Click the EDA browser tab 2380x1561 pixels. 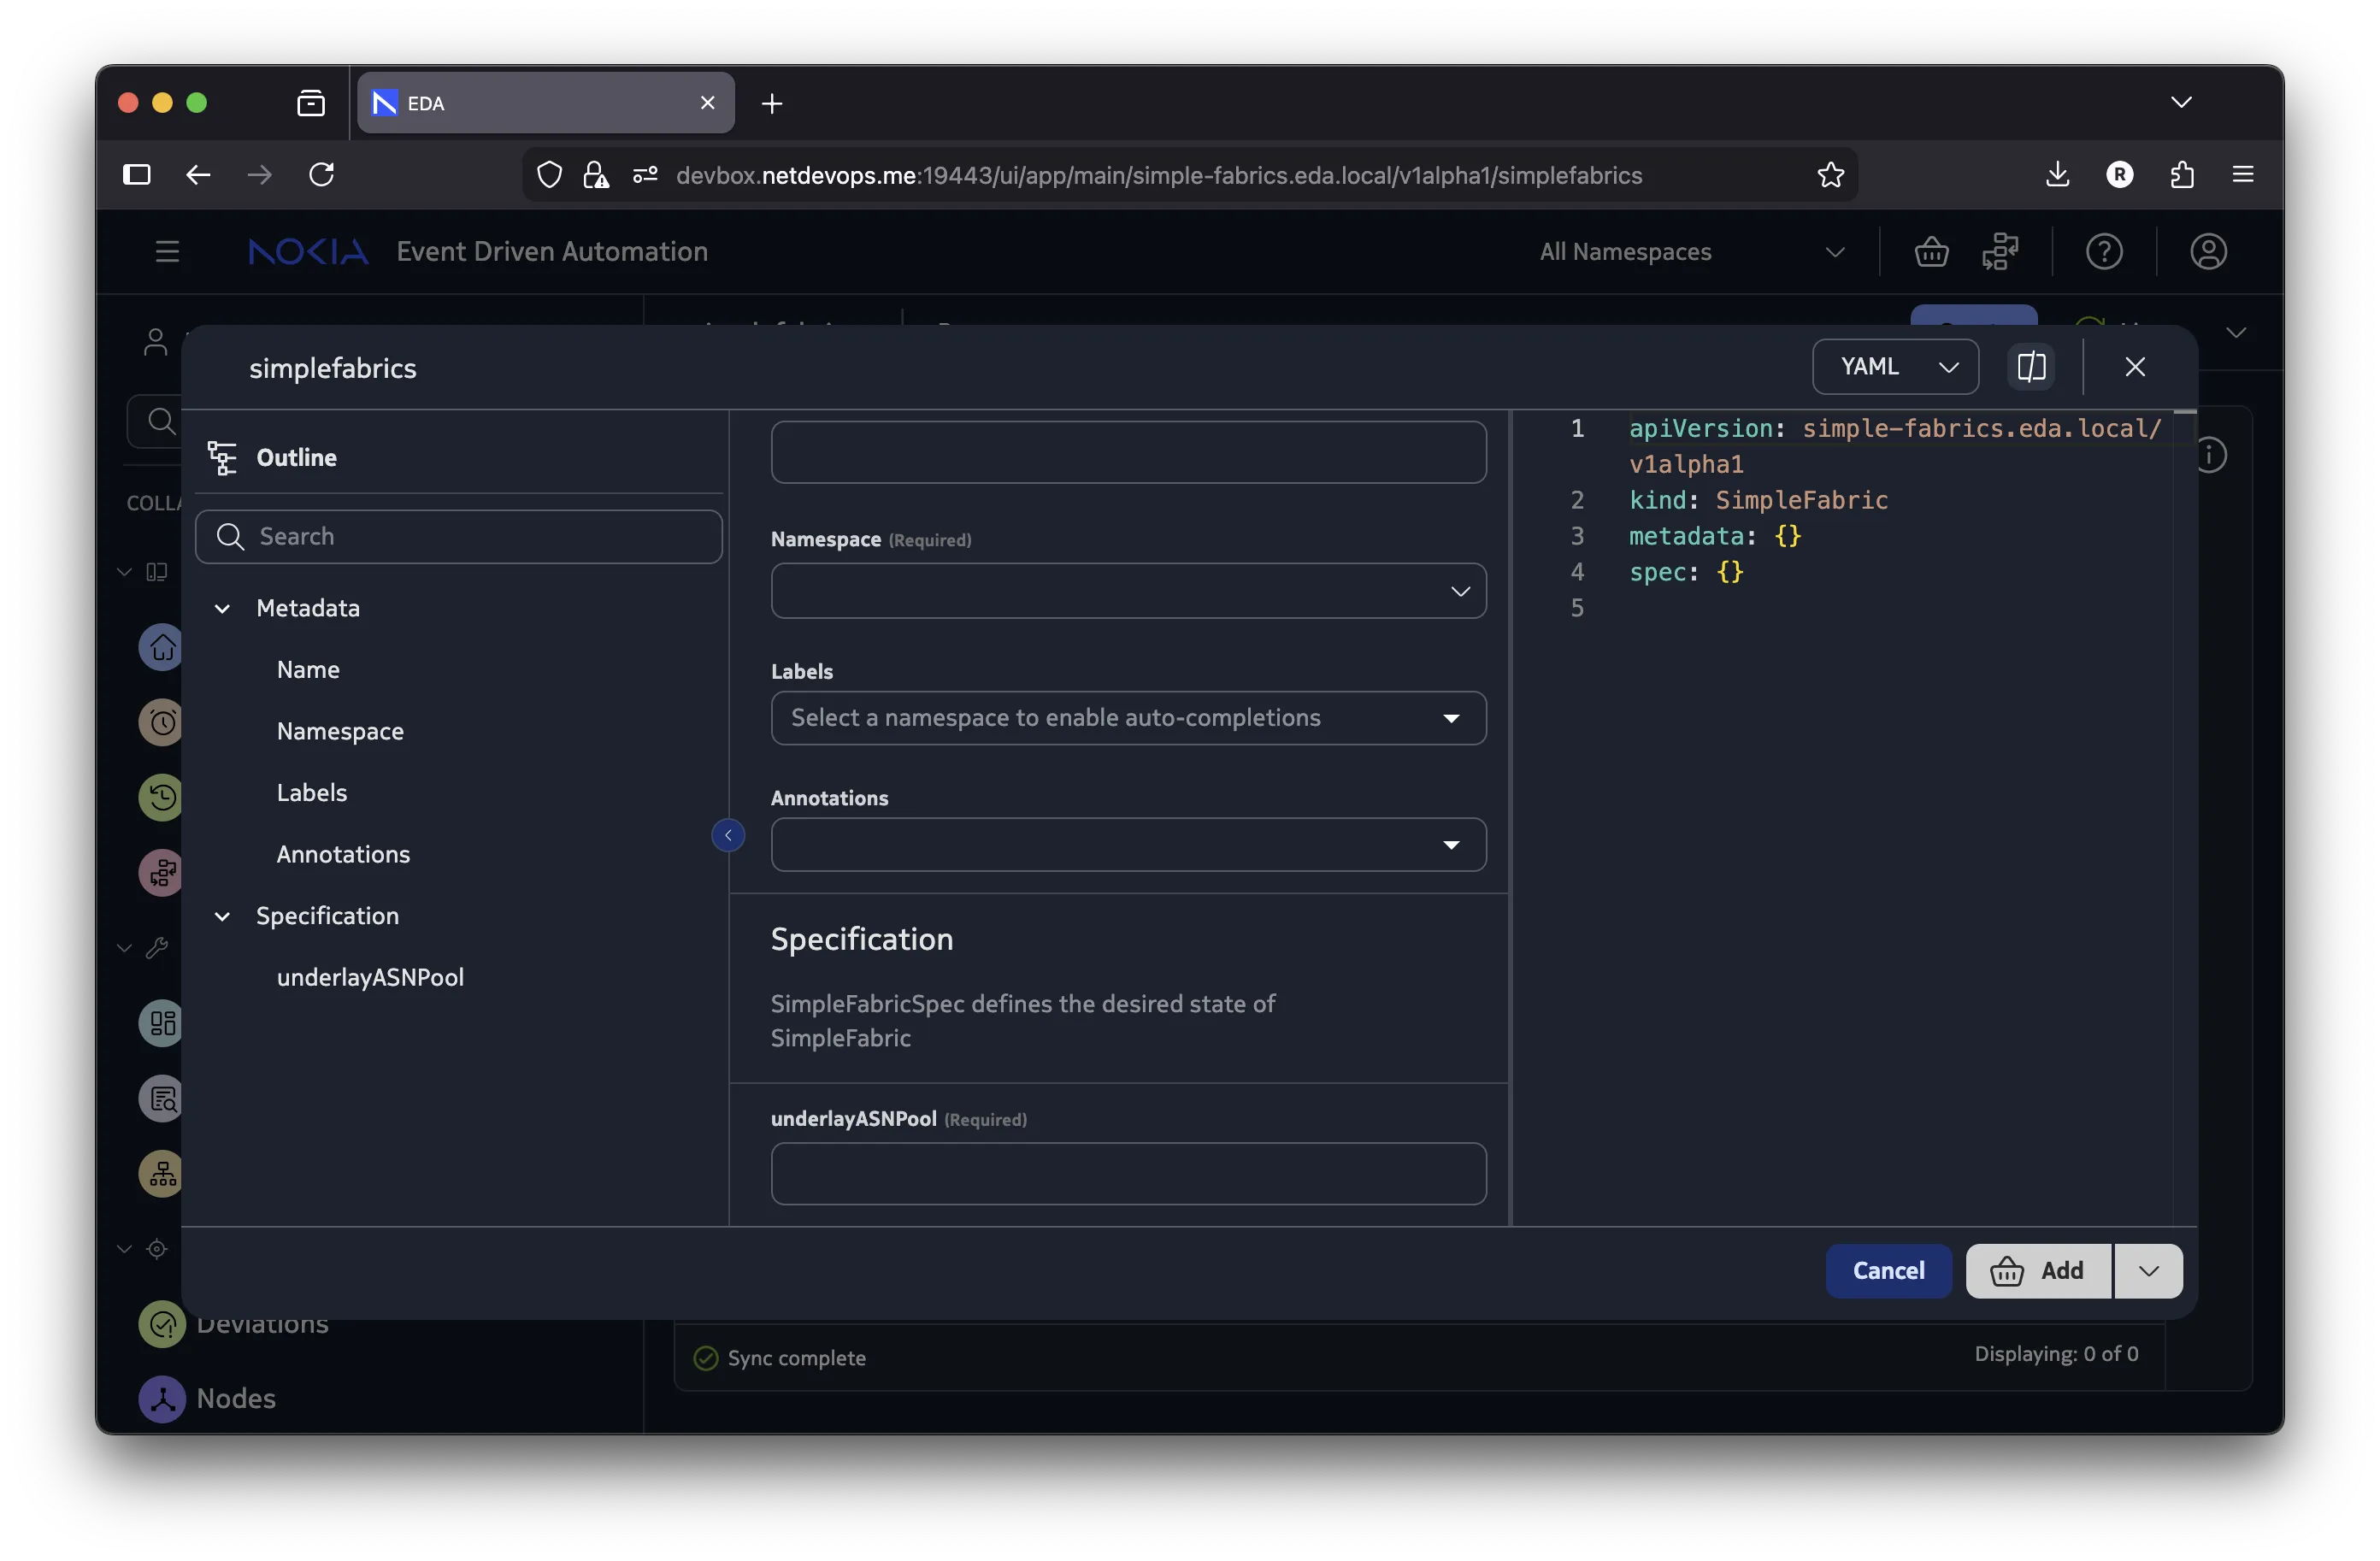tap(545, 103)
